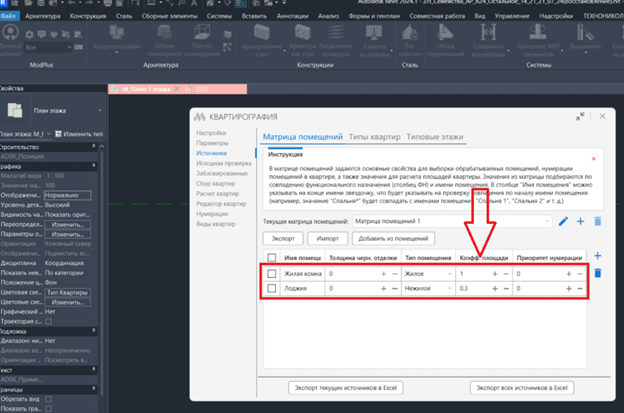Viewport: 624px width, 413px height.
Task: Click Тип Квартиры color scheme button
Action: click(67, 292)
